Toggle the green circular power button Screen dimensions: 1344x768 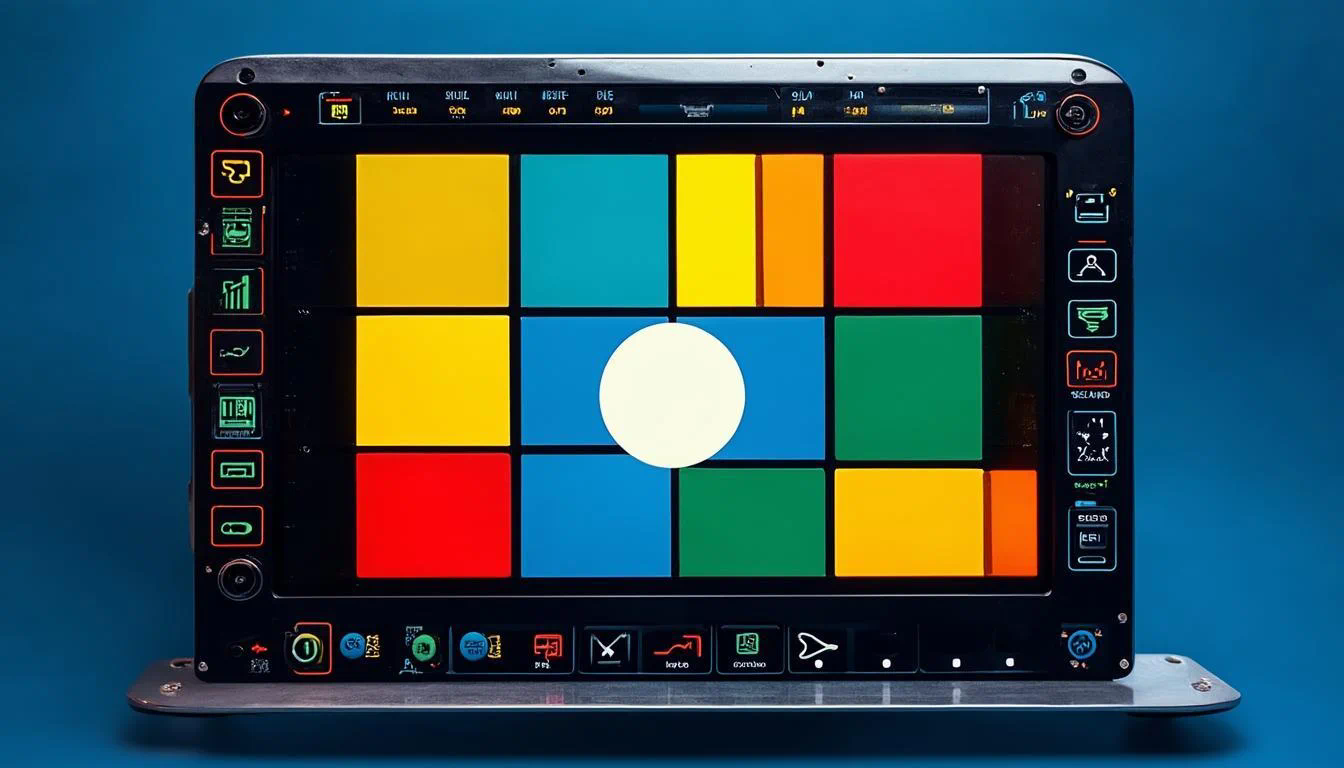pos(307,649)
